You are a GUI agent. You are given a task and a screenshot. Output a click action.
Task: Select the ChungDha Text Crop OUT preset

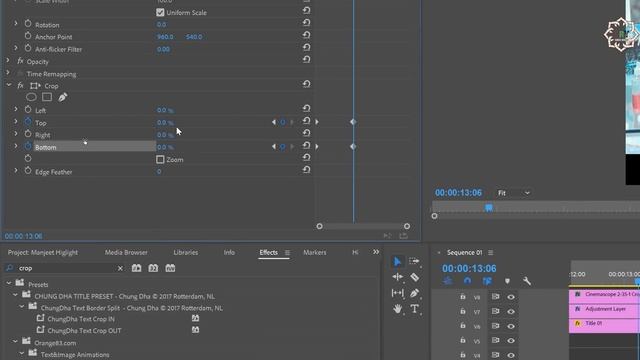coord(84,331)
